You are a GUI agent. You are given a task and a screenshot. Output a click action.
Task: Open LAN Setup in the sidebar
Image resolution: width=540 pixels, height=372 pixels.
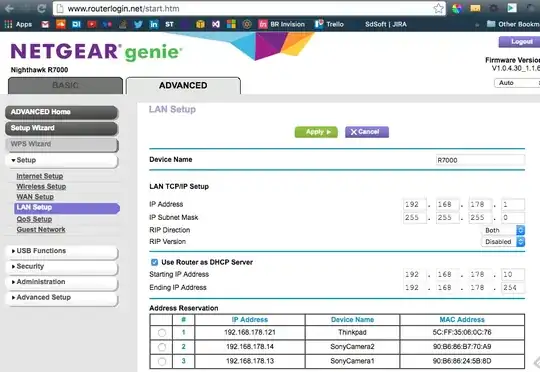(67, 207)
